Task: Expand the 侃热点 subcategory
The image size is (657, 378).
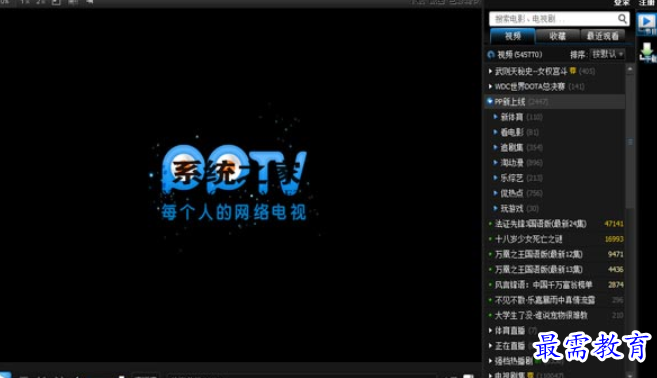Action: pos(496,193)
